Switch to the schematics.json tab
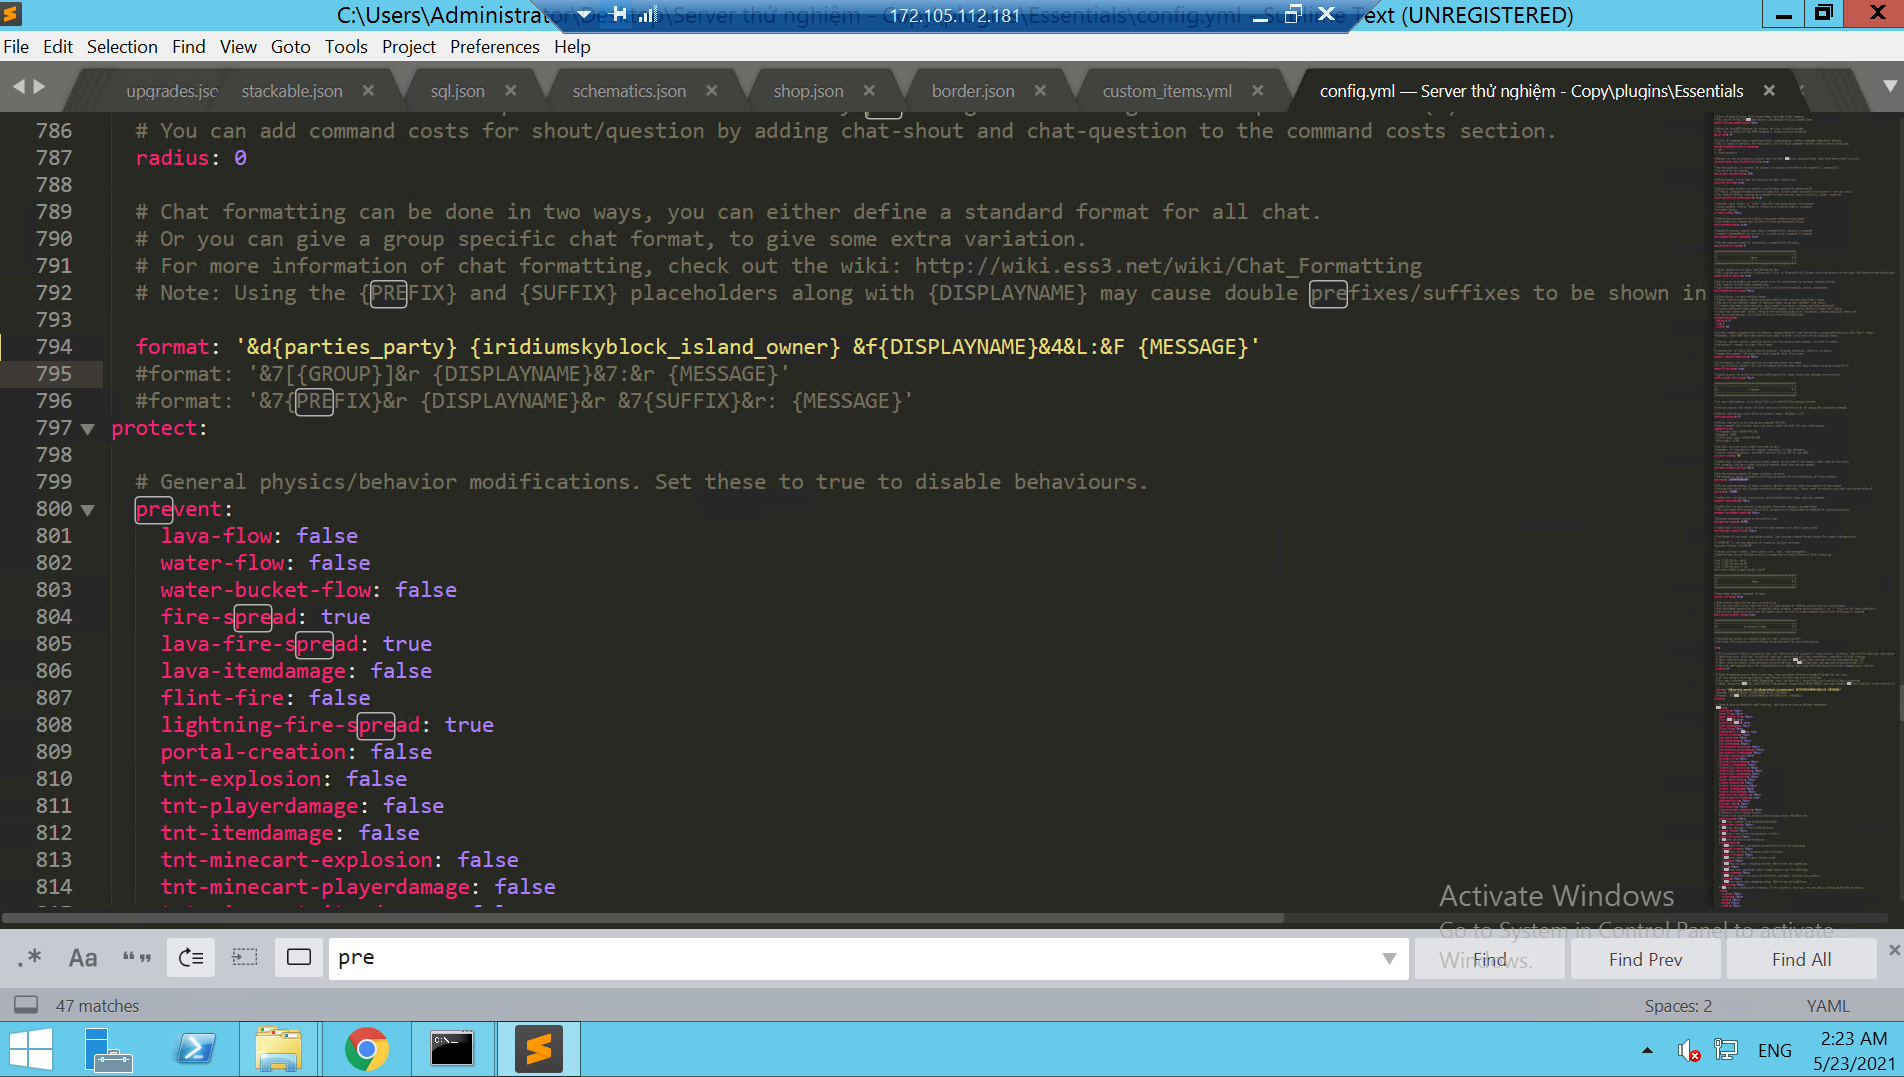This screenshot has height=1077, width=1904. click(x=629, y=91)
